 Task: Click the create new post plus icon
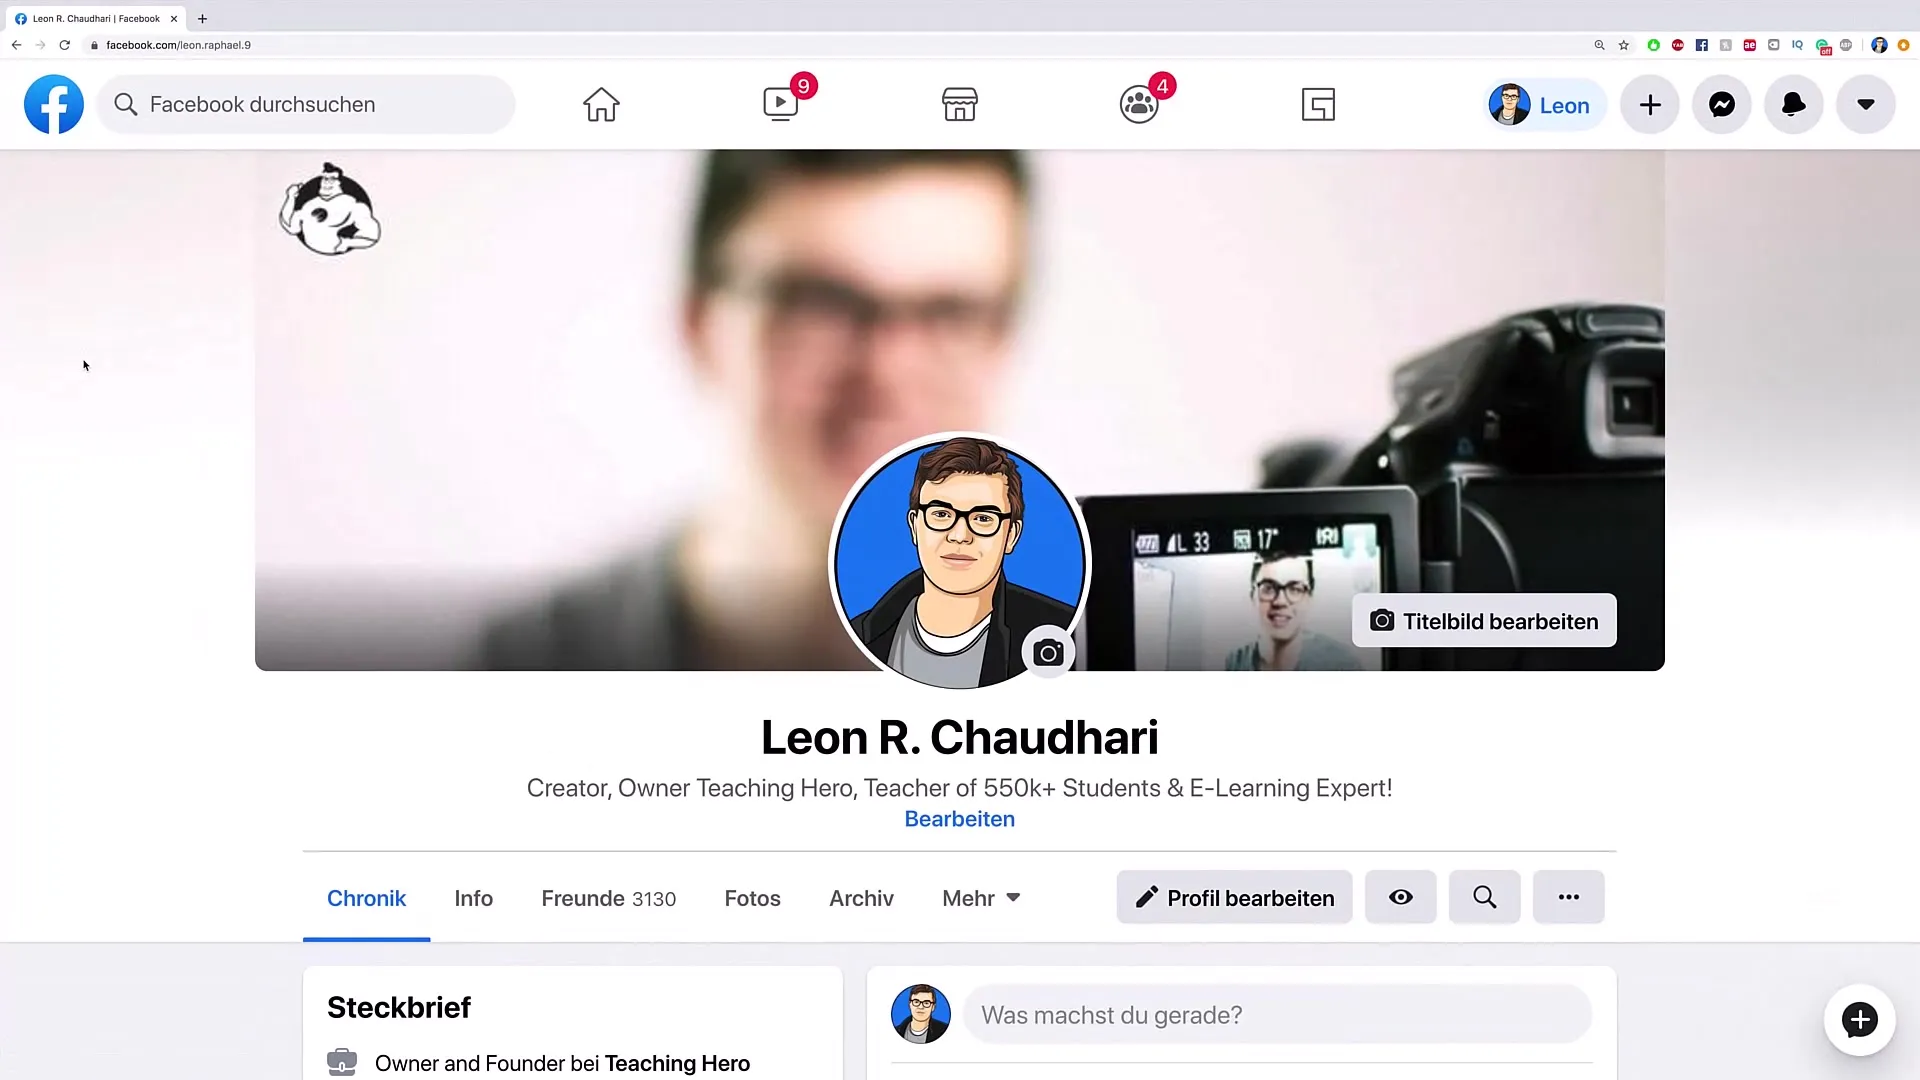pos(1650,104)
